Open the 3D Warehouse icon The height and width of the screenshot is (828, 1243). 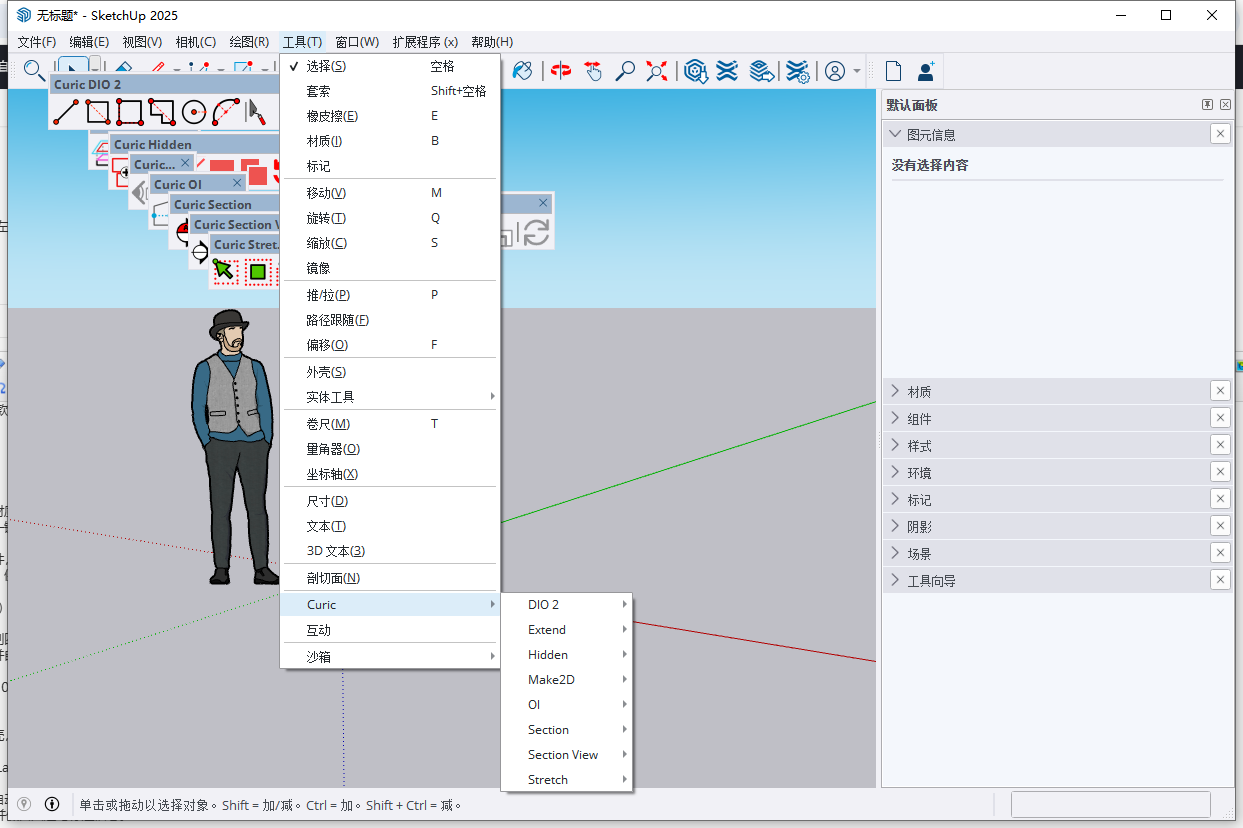696,71
